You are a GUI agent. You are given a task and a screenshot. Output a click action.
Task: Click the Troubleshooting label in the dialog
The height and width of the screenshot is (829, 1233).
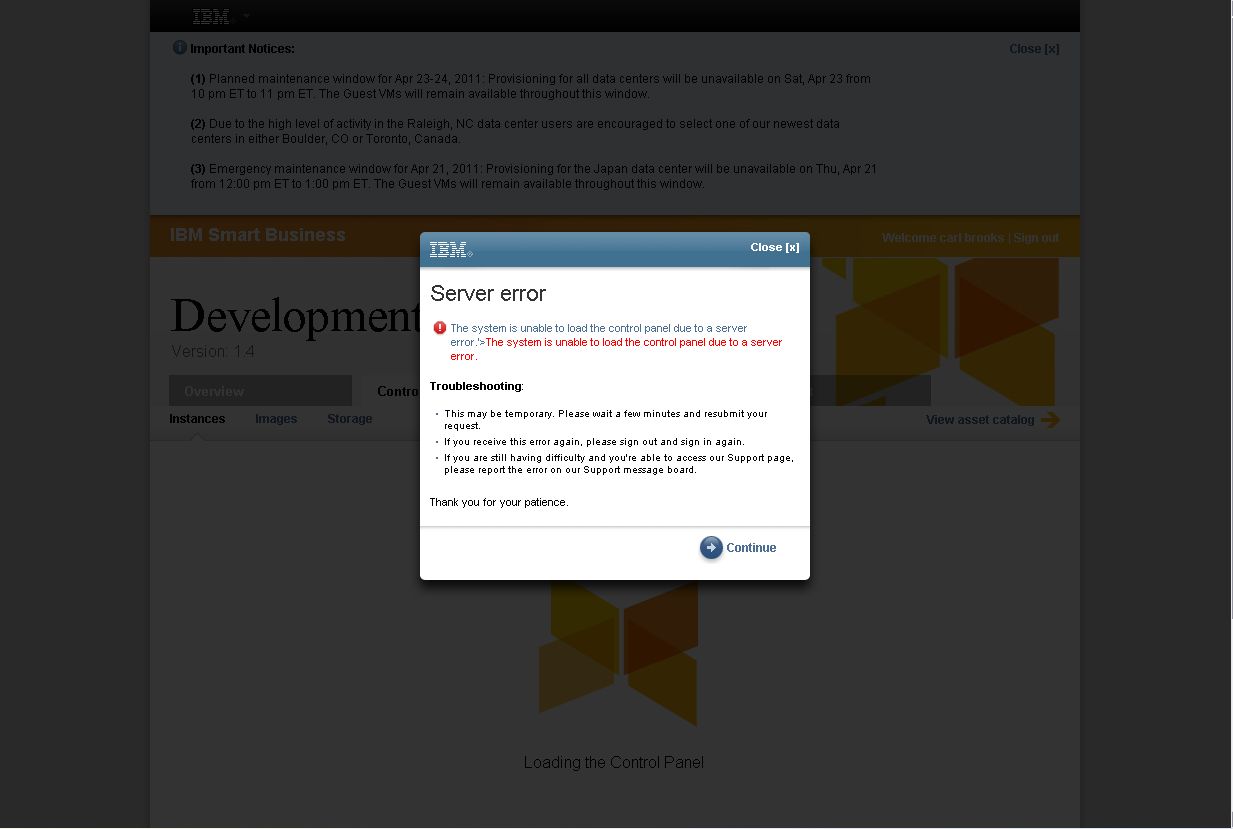coord(476,386)
